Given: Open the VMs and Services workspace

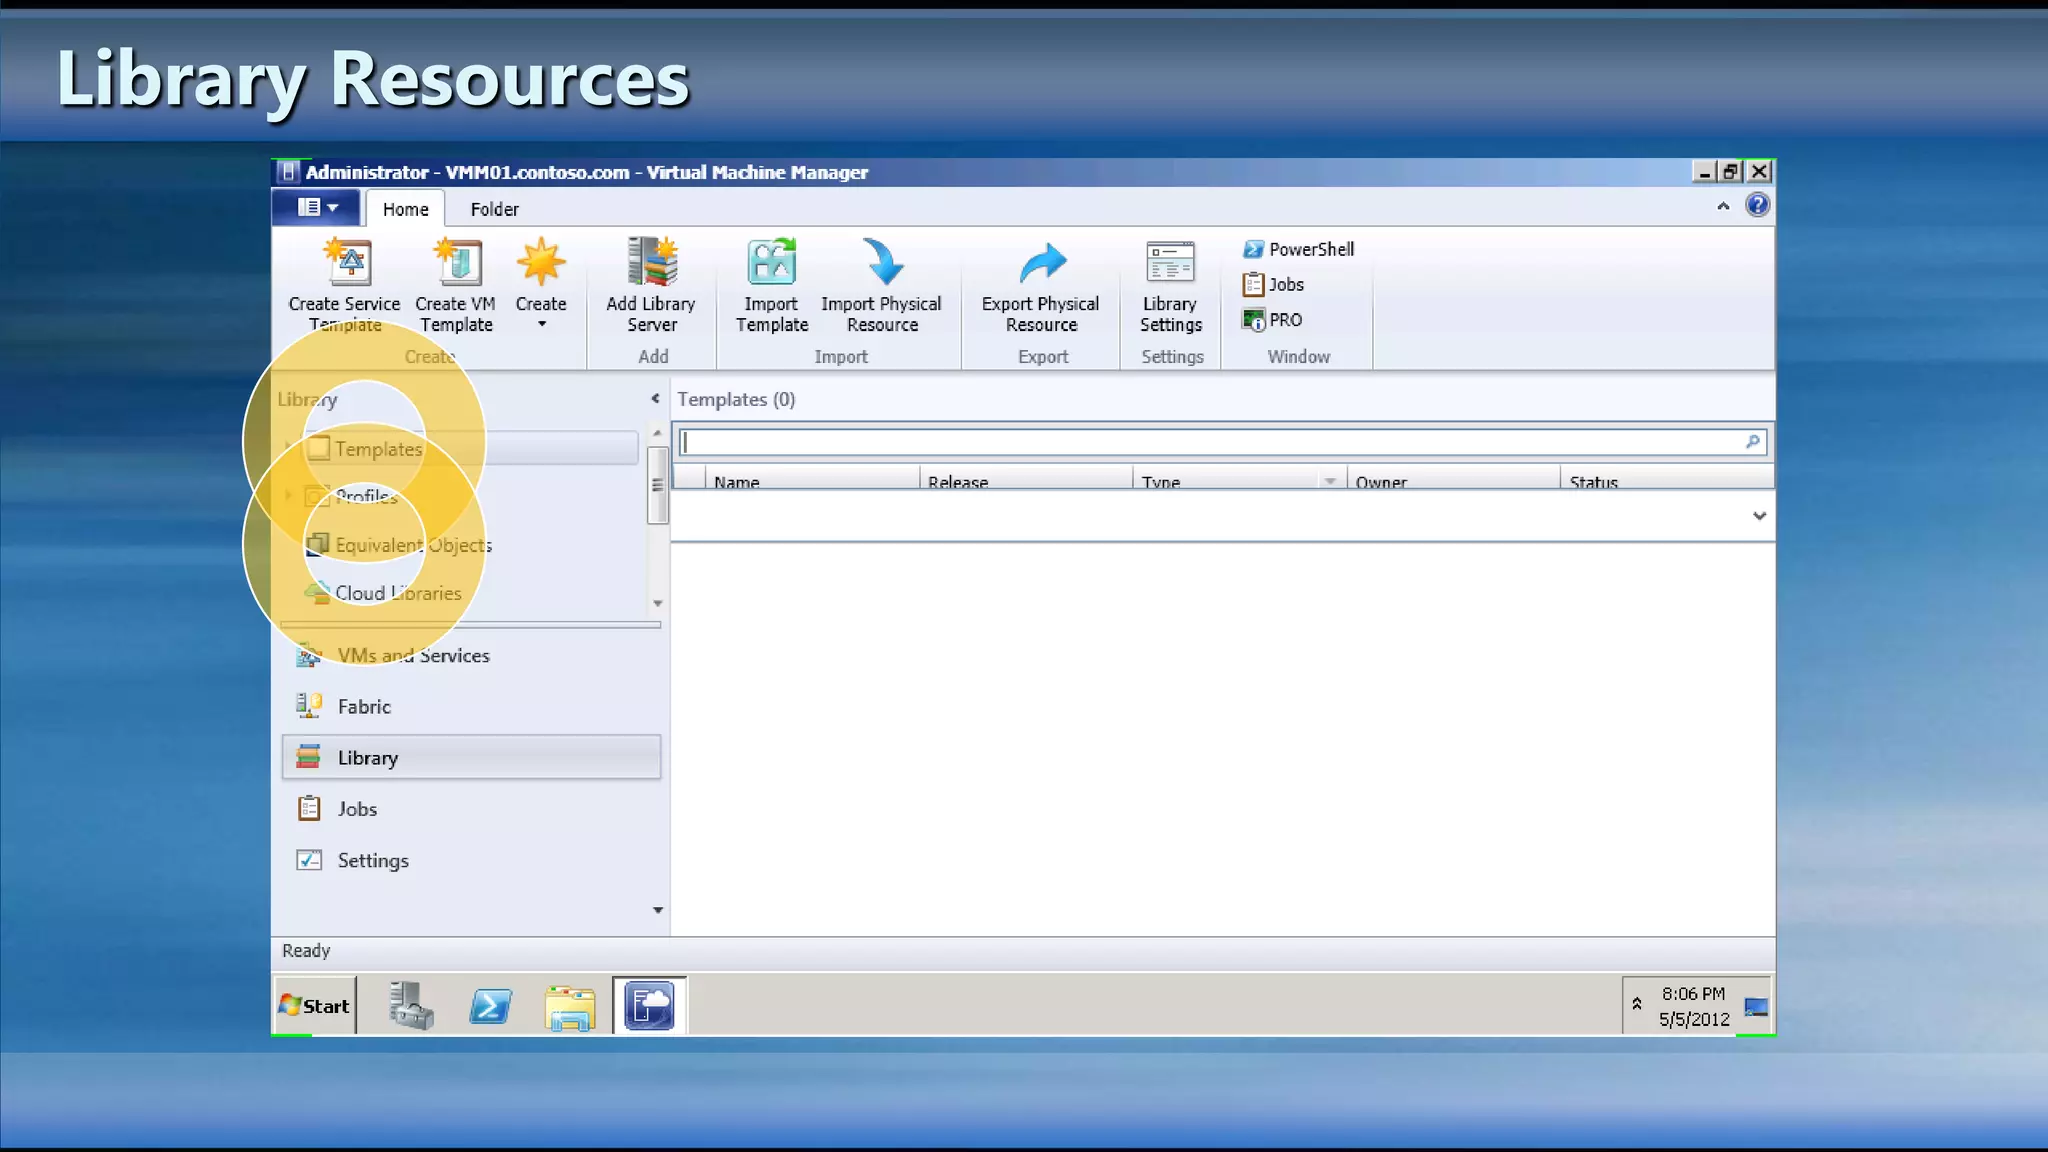Looking at the screenshot, I should click(x=472, y=655).
